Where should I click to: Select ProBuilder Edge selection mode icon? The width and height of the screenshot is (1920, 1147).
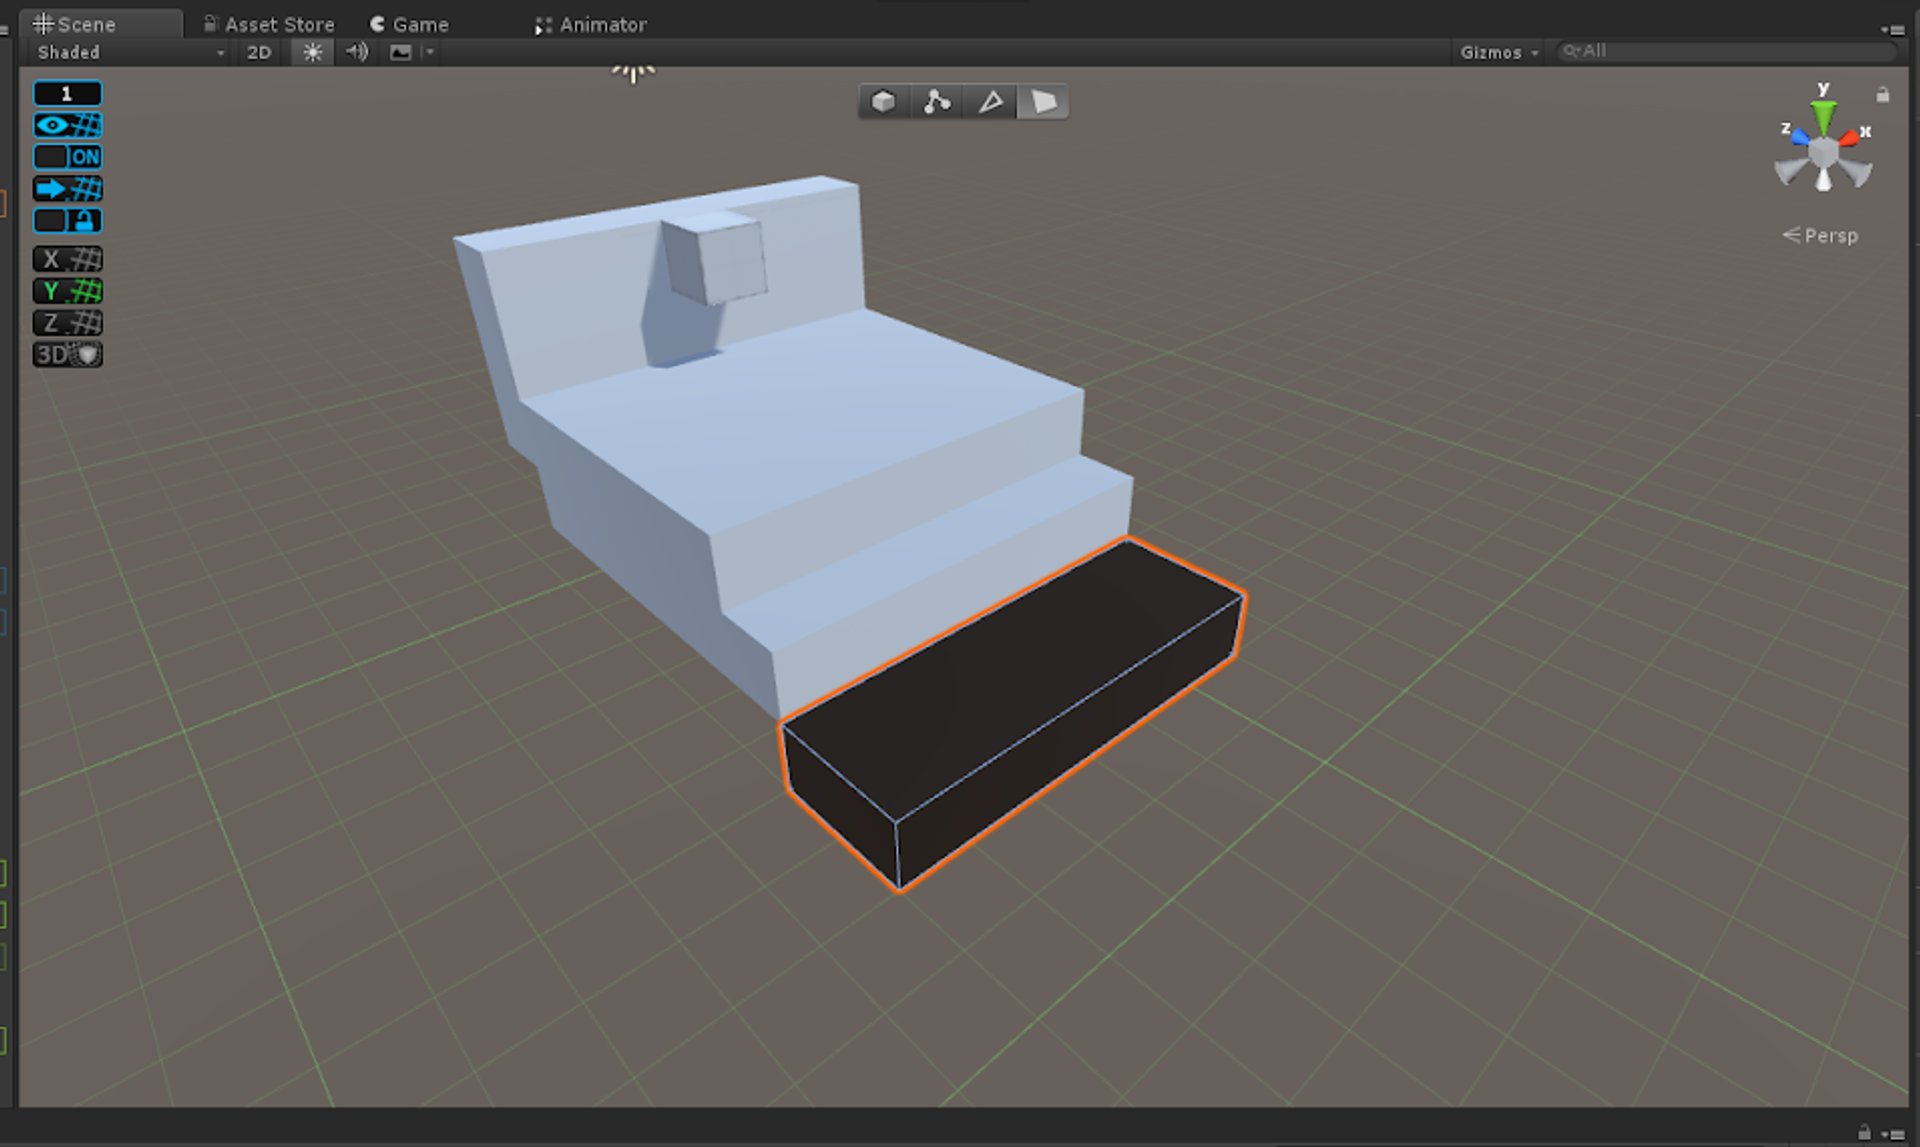(x=990, y=102)
